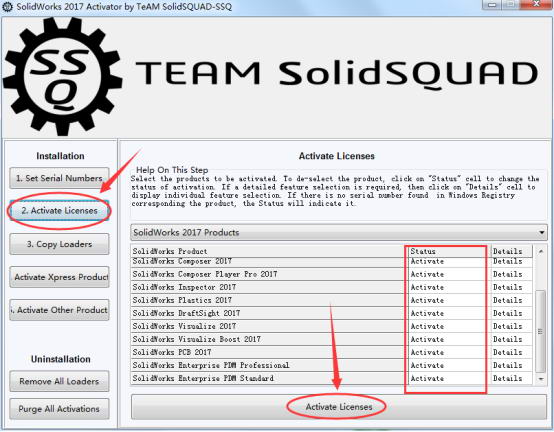The width and height of the screenshot is (554, 432).
Task: Toggle status for SolidWorks PCB 2017
Action: point(449,353)
